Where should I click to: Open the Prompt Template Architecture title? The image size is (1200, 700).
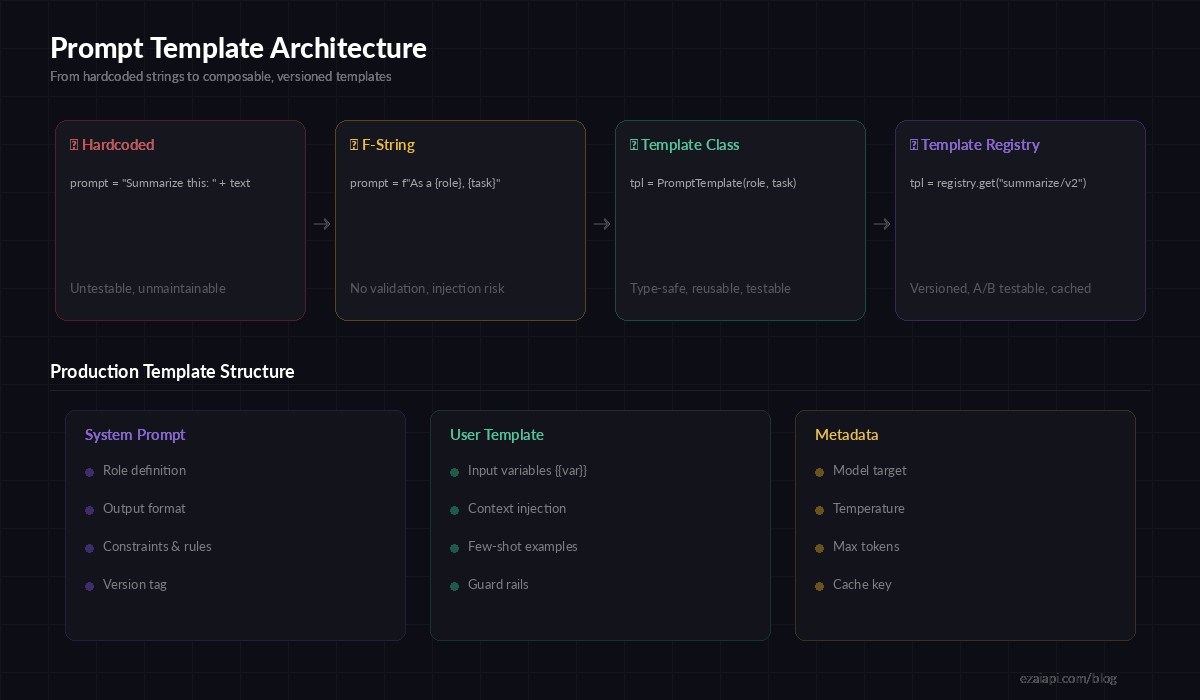[238, 48]
